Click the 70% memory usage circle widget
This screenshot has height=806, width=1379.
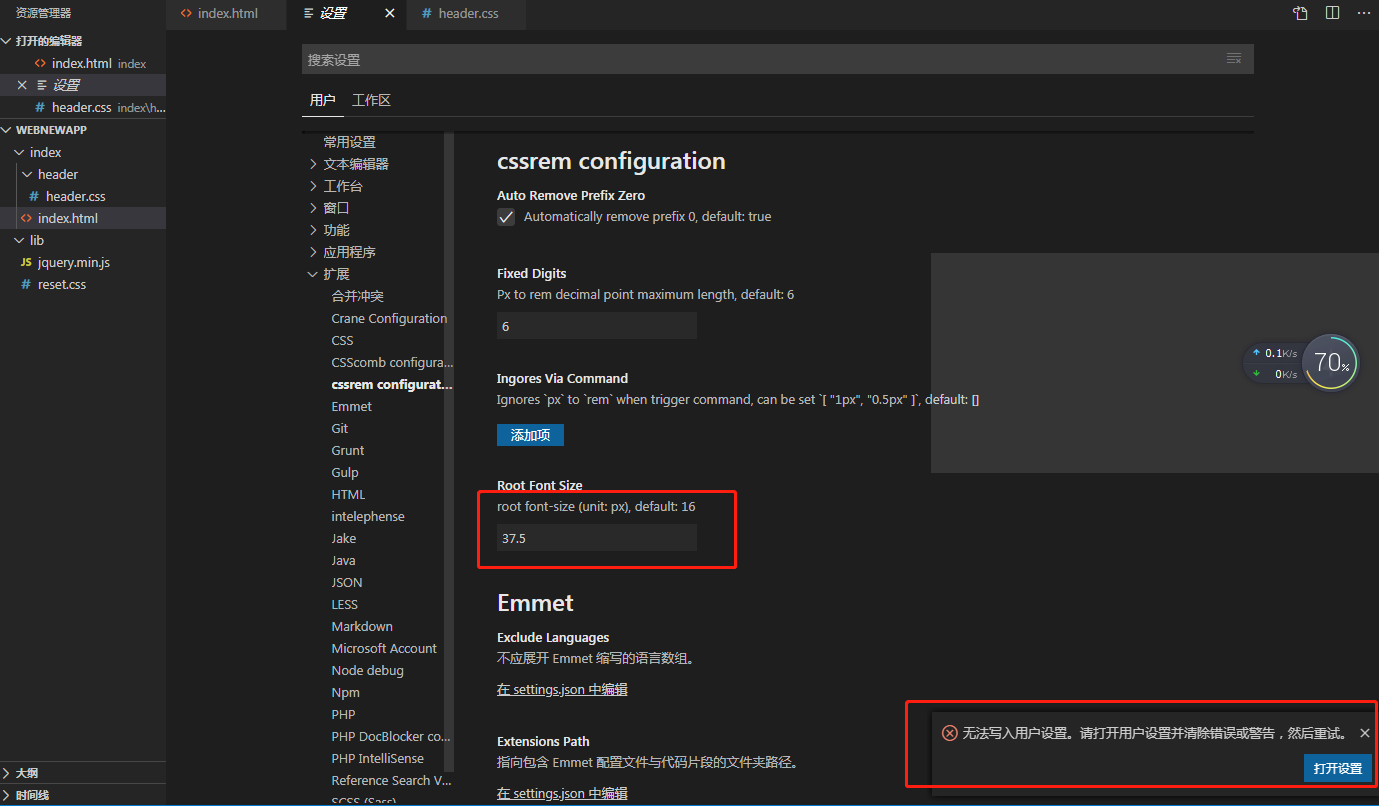[x=1331, y=362]
